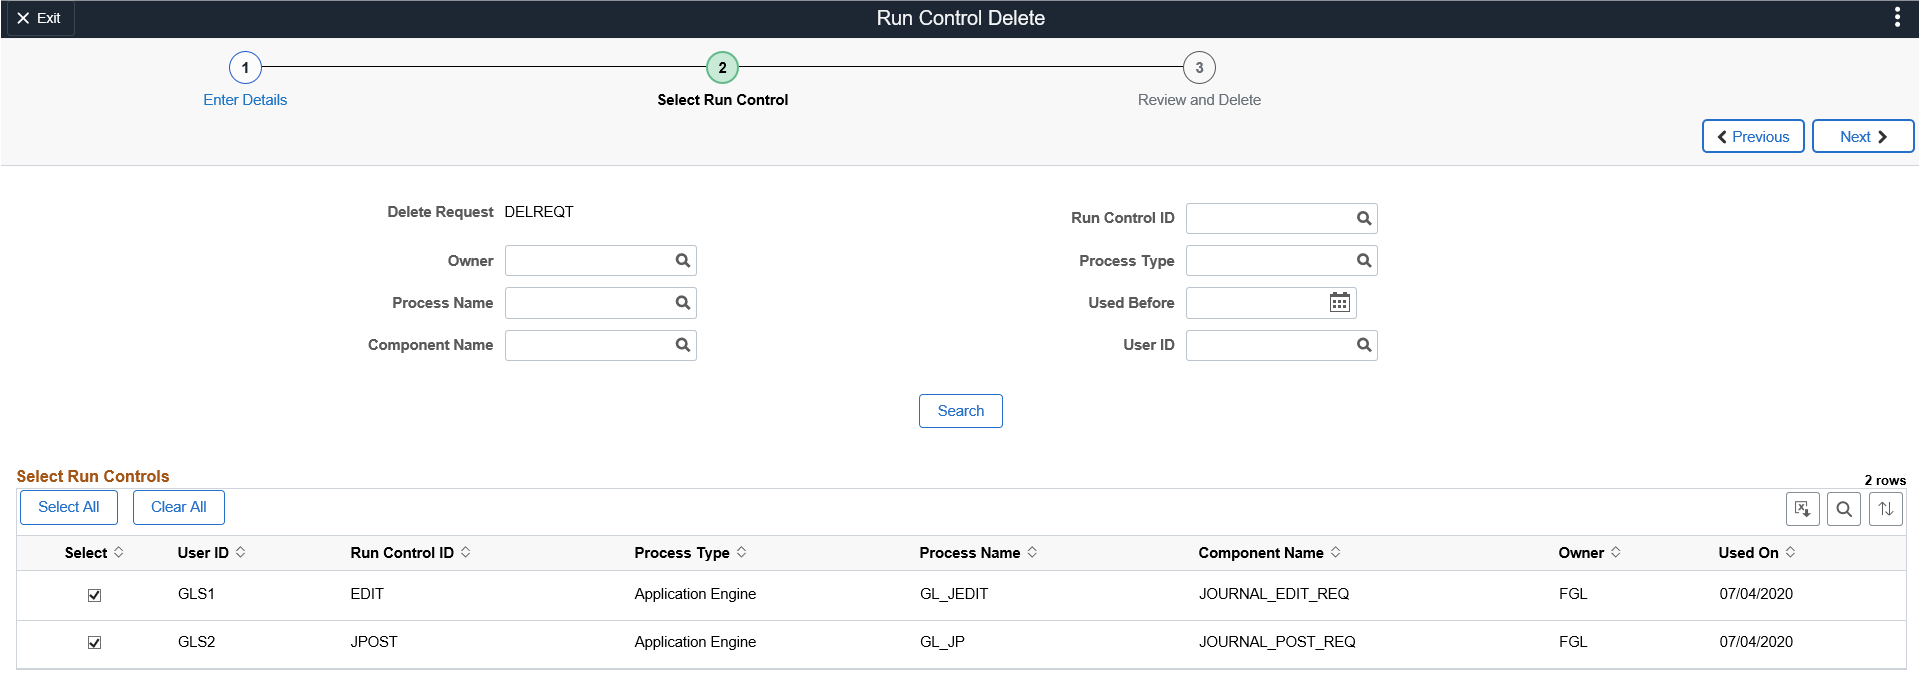Uncheck the GLS1 row checkbox

pyautogui.click(x=95, y=595)
